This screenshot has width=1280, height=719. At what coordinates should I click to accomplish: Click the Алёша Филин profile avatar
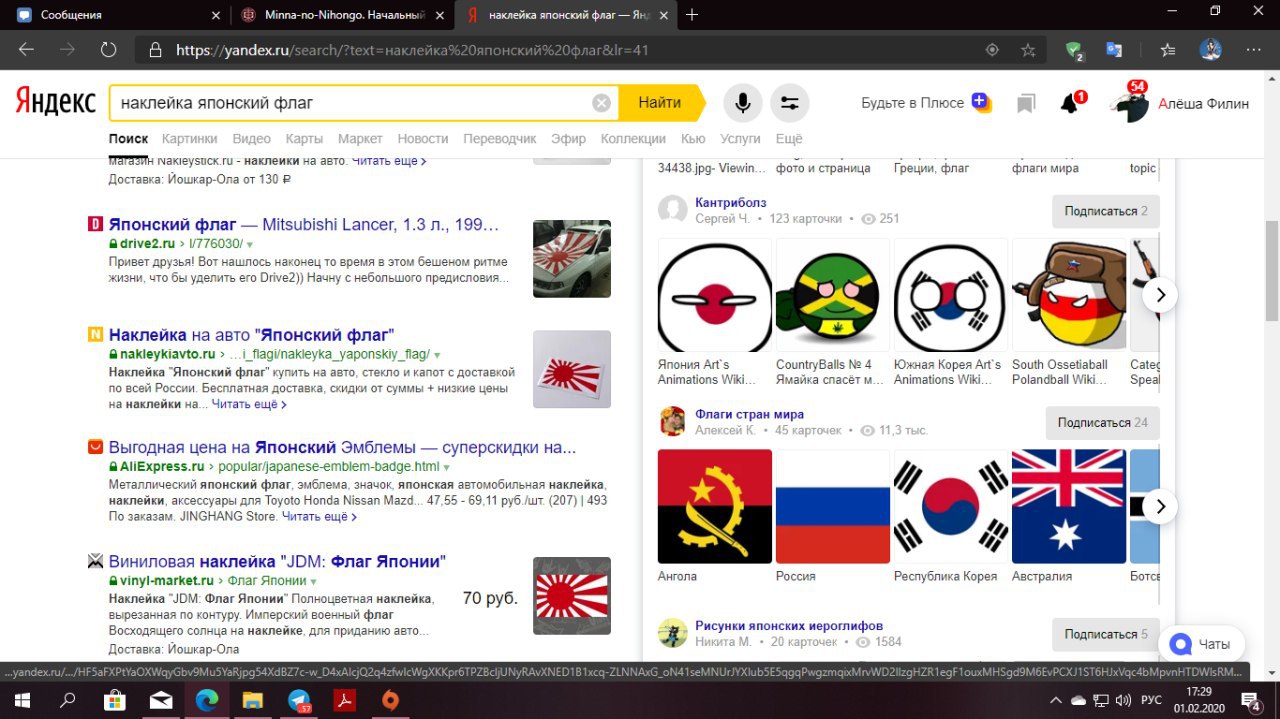[x=1130, y=103]
